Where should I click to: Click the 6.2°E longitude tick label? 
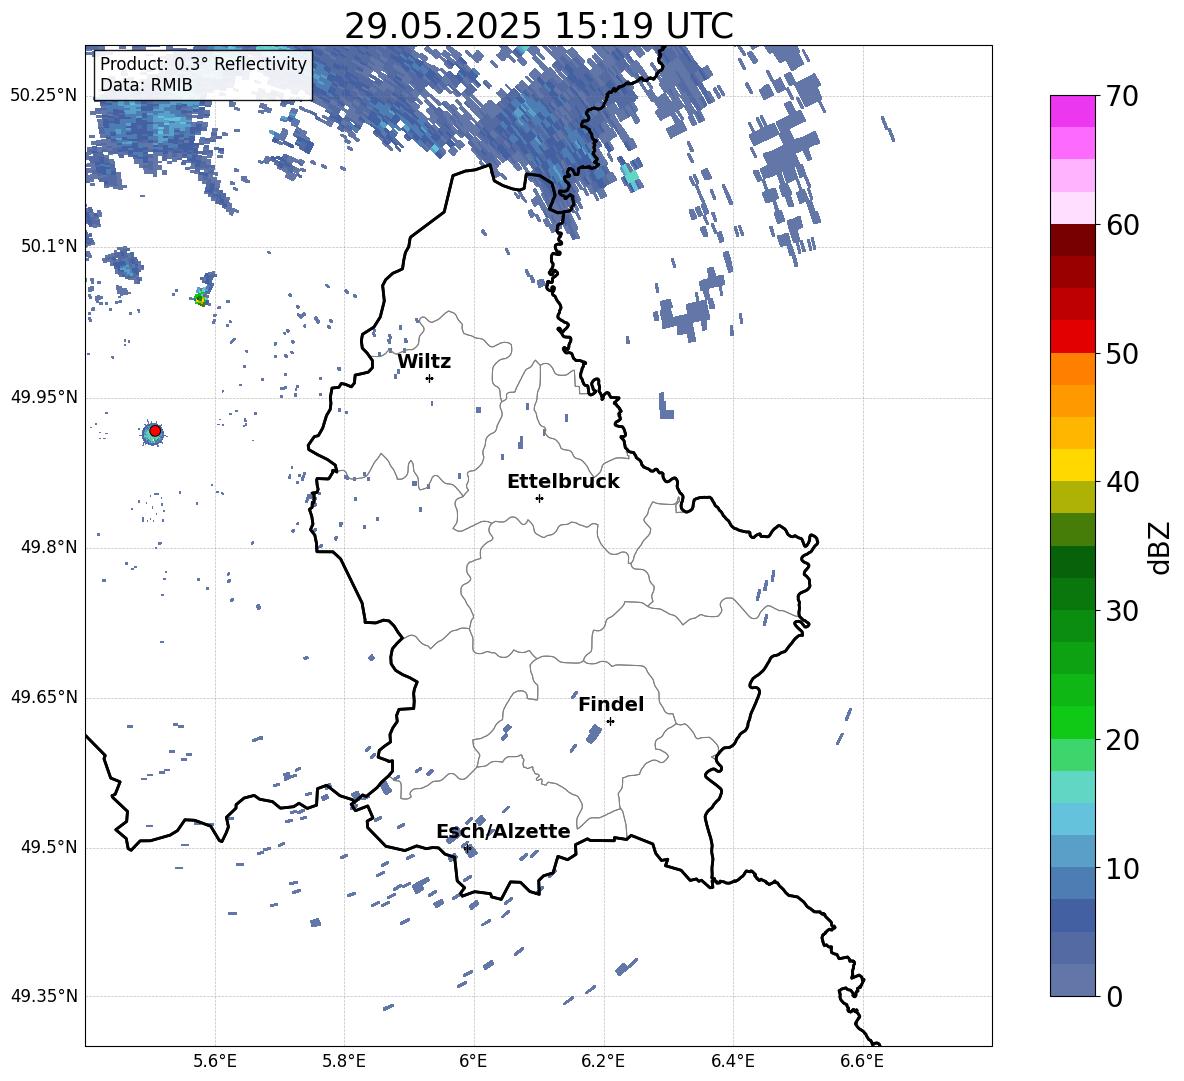tap(603, 1061)
